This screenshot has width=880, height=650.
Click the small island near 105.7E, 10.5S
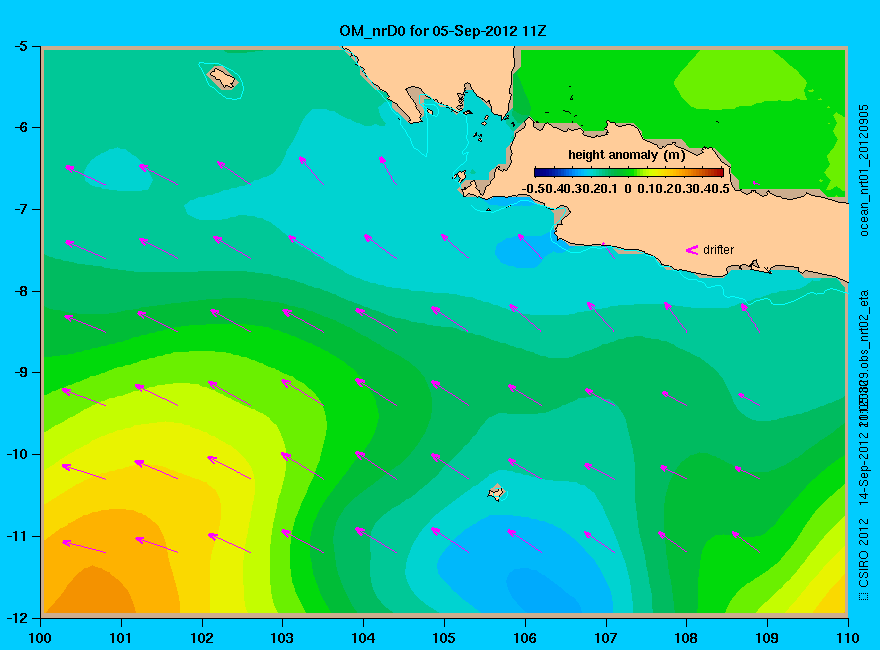[x=497, y=492]
